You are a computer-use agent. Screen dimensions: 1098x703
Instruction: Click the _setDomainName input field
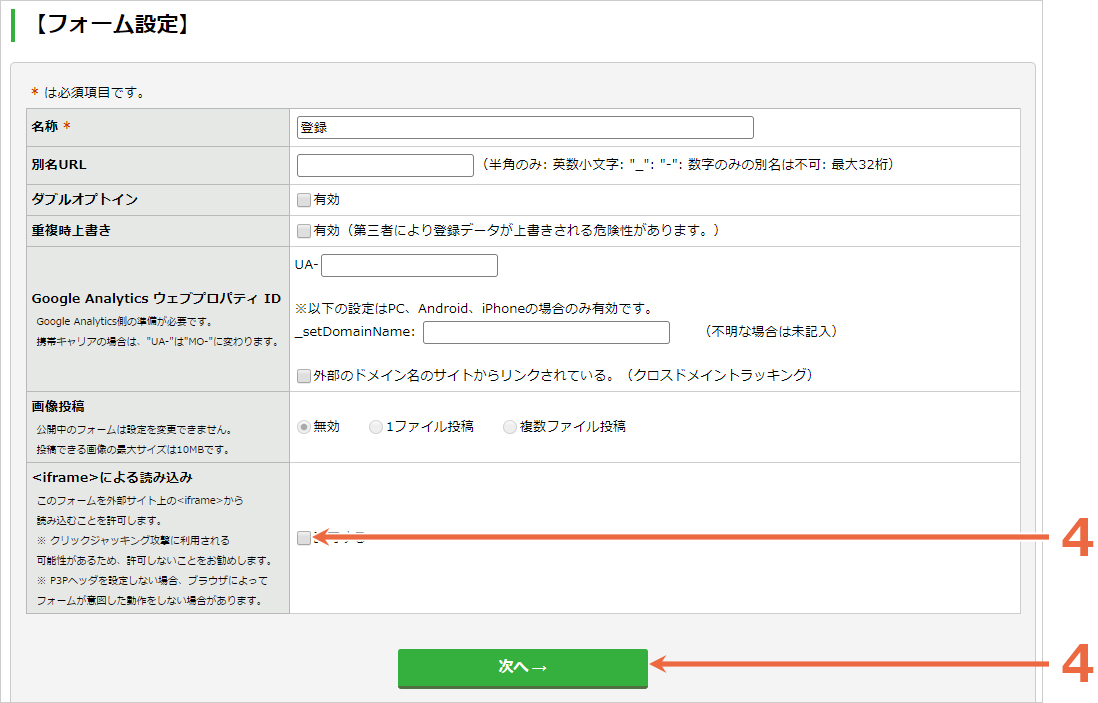(x=546, y=333)
